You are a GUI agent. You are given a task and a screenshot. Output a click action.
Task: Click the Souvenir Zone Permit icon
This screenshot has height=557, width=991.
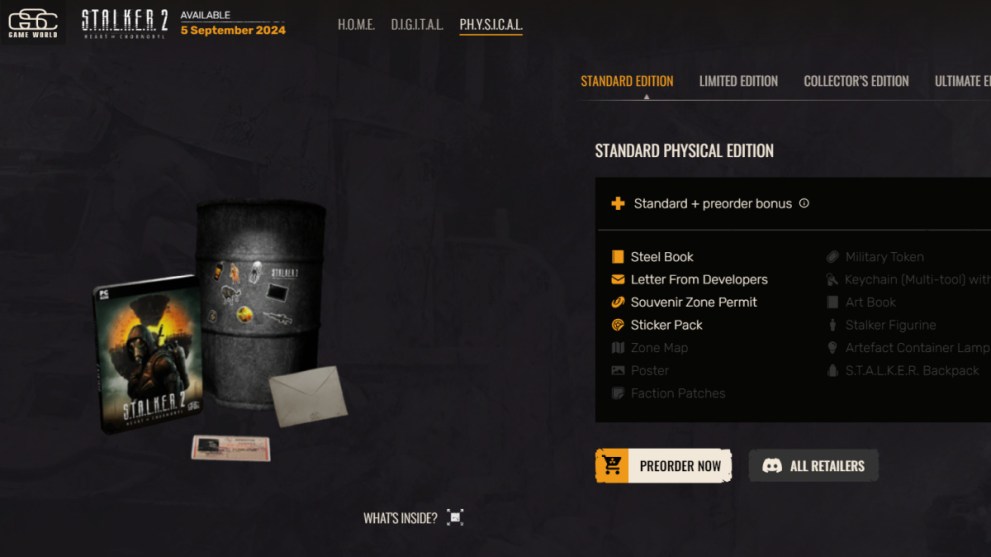[617, 302]
